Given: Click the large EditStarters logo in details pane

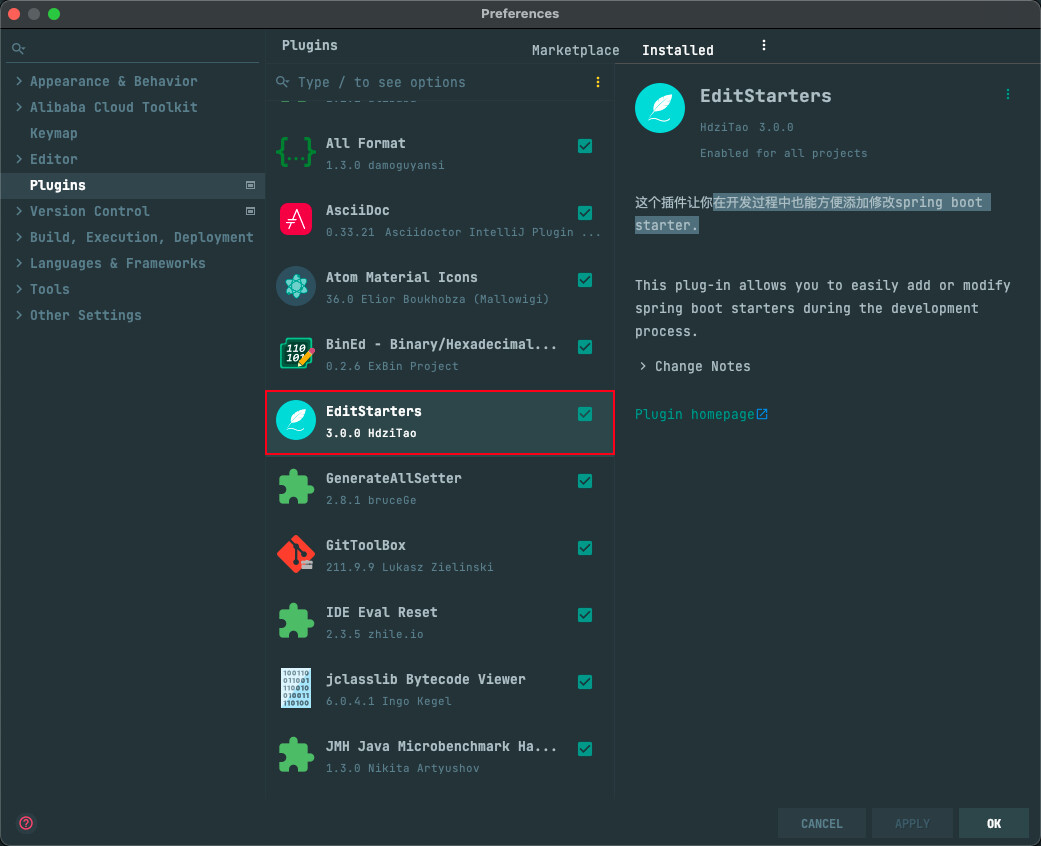Looking at the screenshot, I should coord(659,108).
